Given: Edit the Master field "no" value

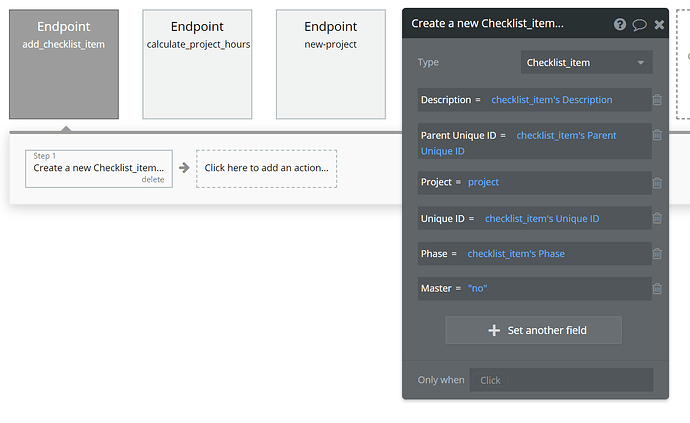Looking at the screenshot, I should (478, 289).
